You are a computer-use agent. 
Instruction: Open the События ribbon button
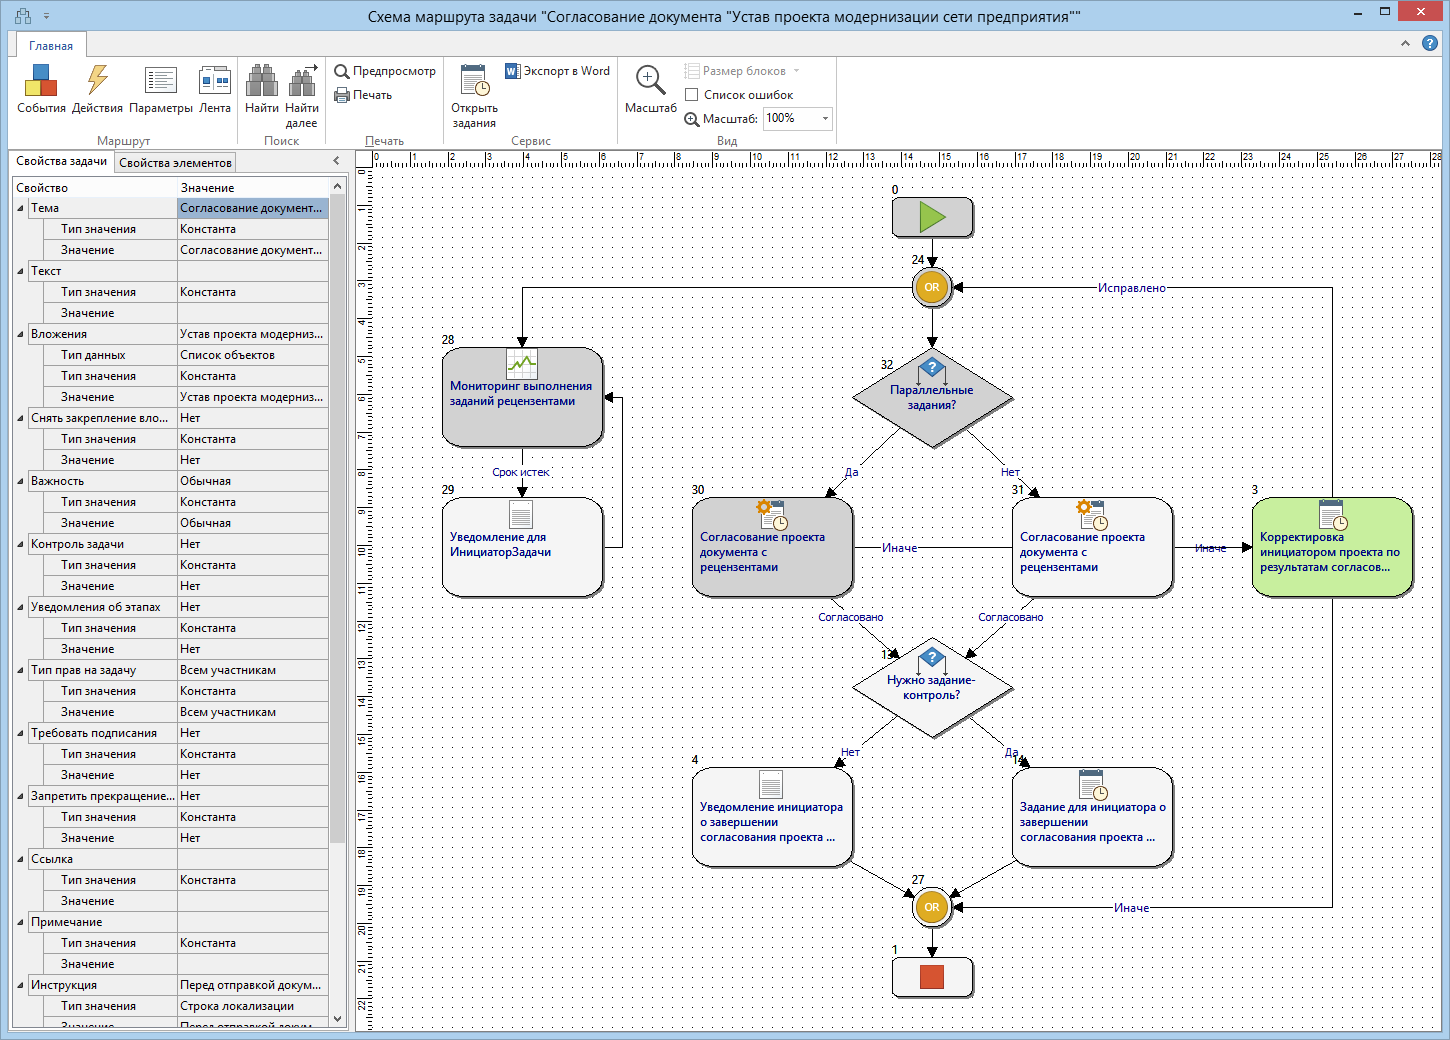41,88
